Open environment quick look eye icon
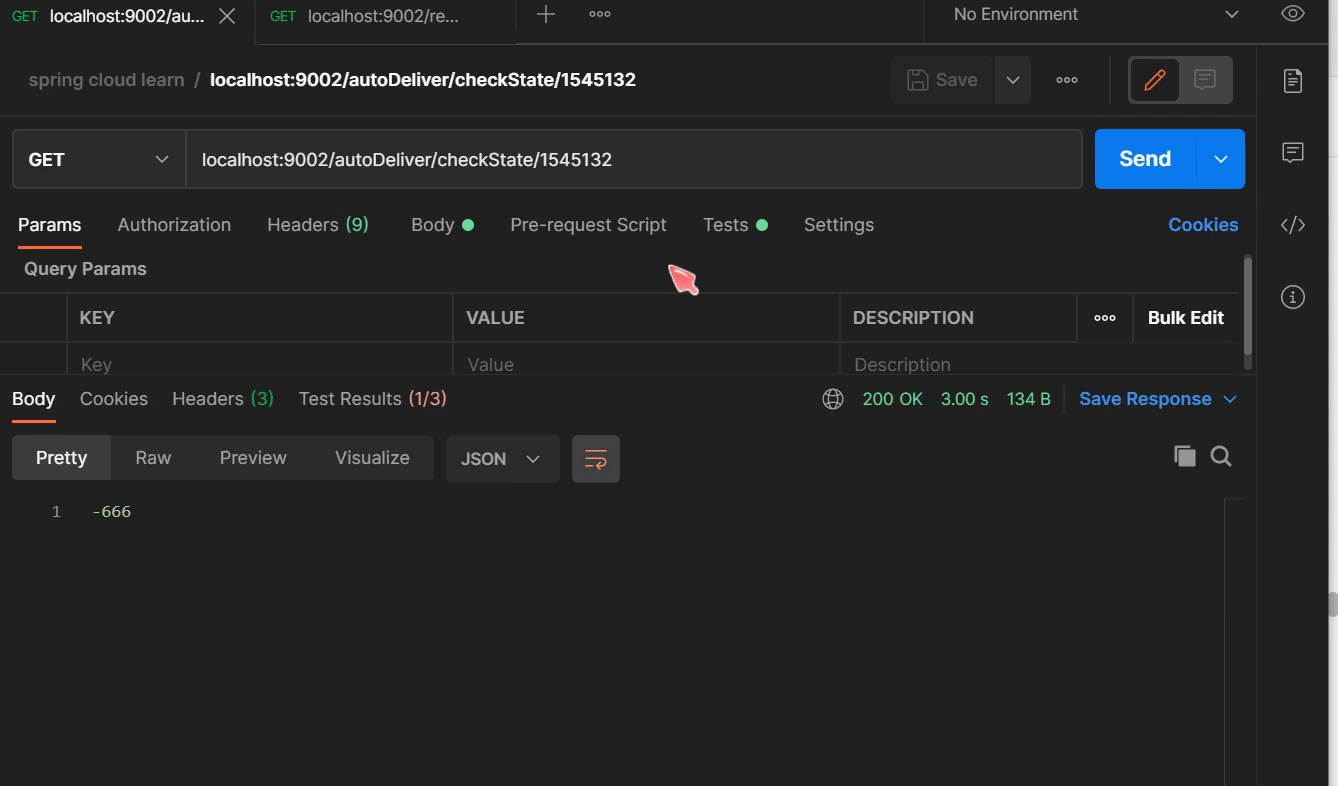1338x786 pixels. click(1293, 14)
